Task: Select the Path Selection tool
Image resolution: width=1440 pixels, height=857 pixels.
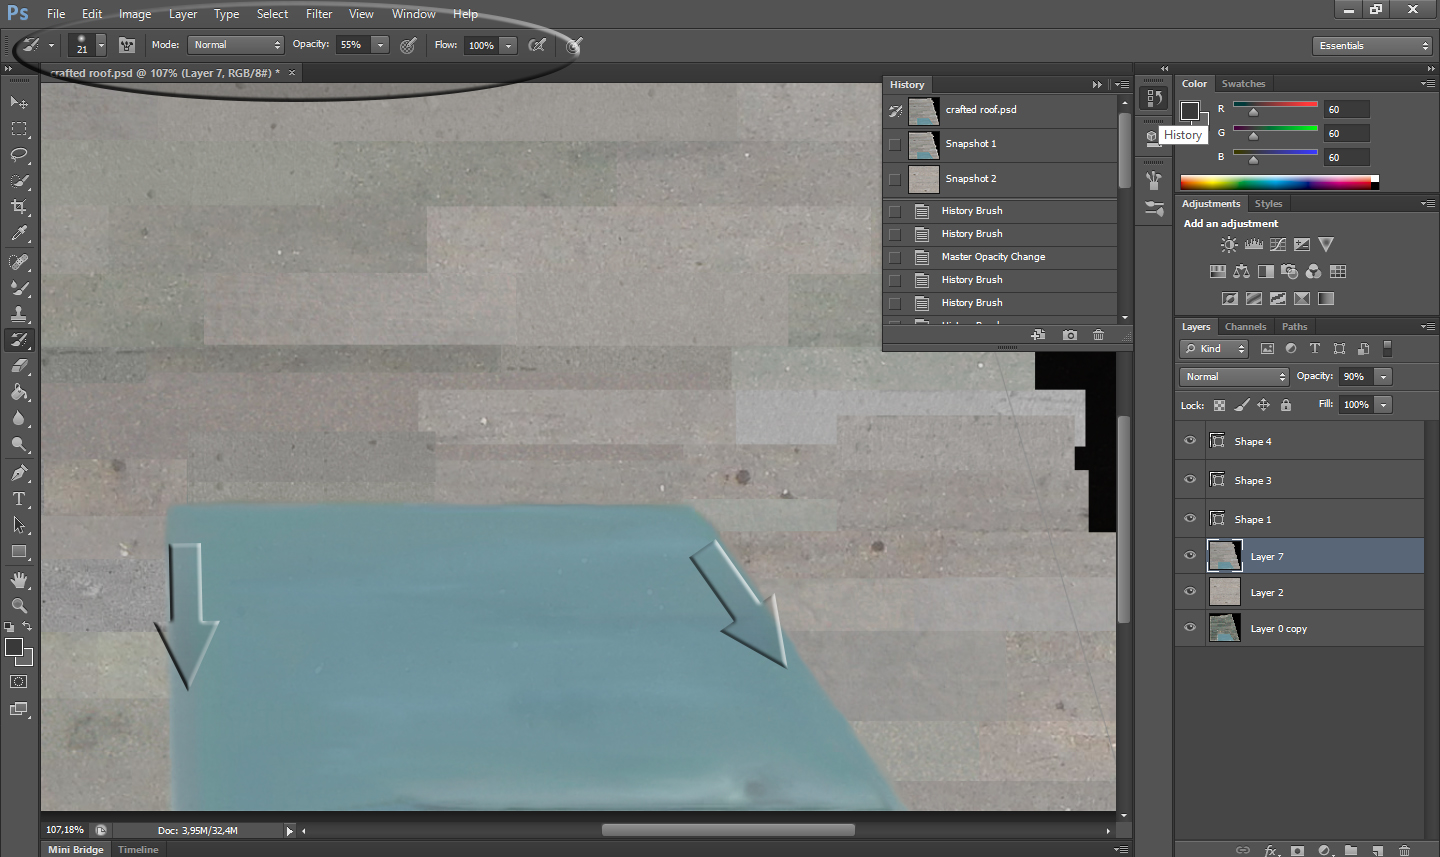Action: (x=19, y=525)
